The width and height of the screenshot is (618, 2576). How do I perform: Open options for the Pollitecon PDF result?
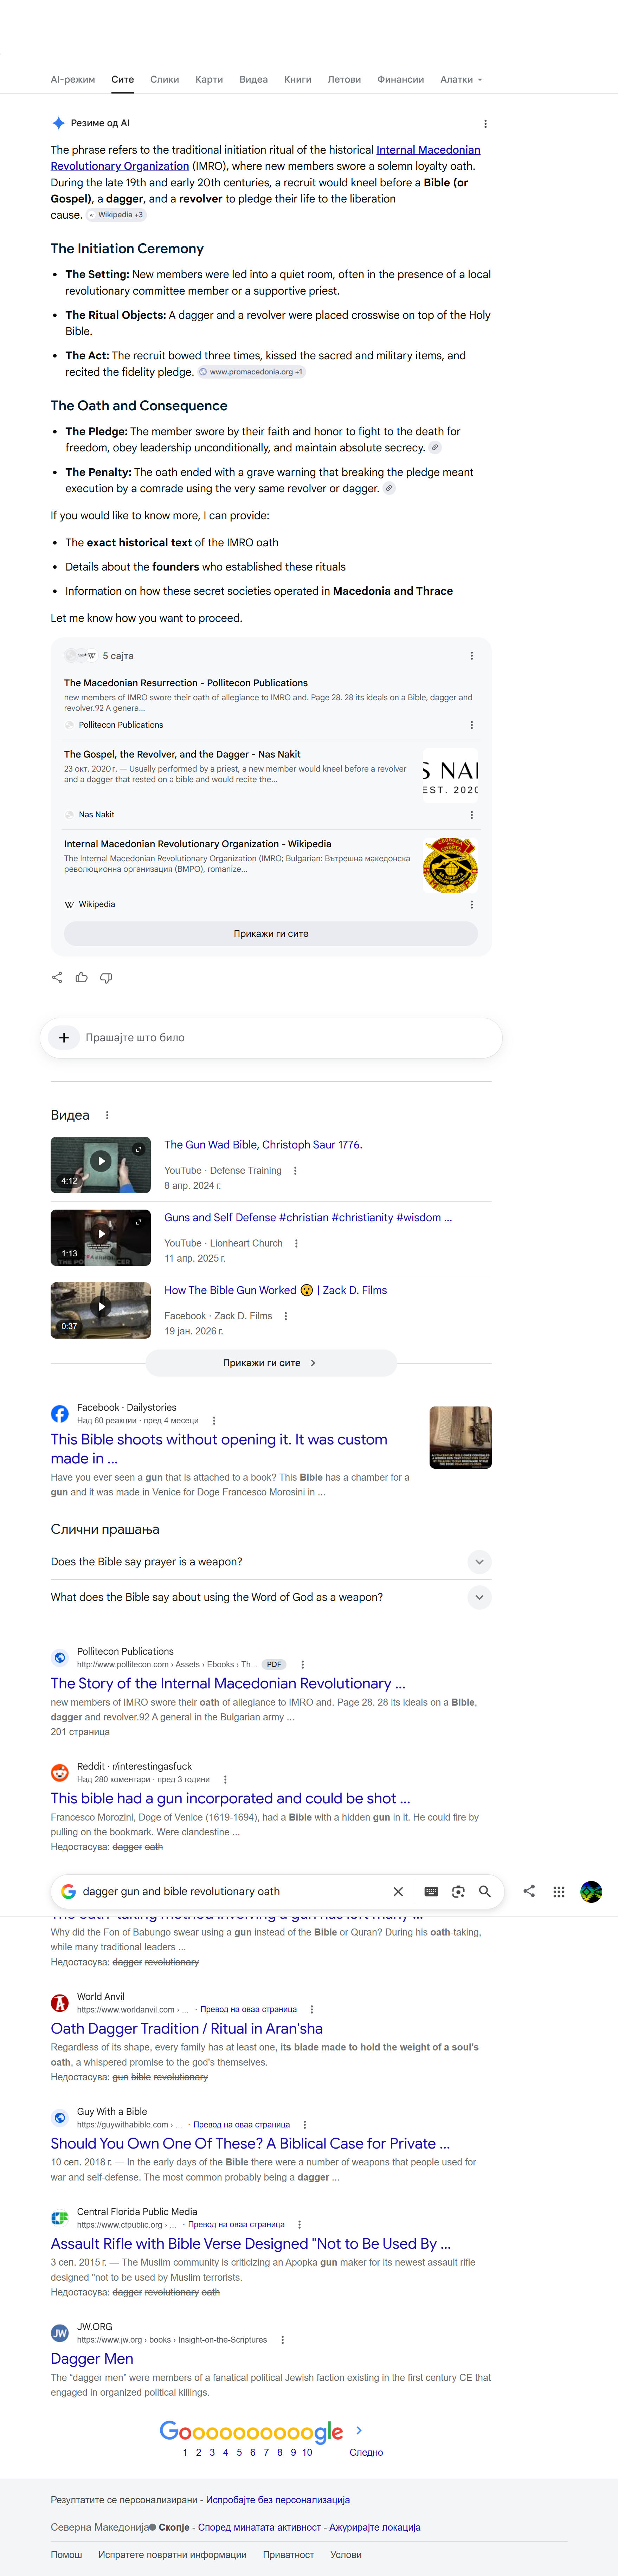coord(303,1665)
